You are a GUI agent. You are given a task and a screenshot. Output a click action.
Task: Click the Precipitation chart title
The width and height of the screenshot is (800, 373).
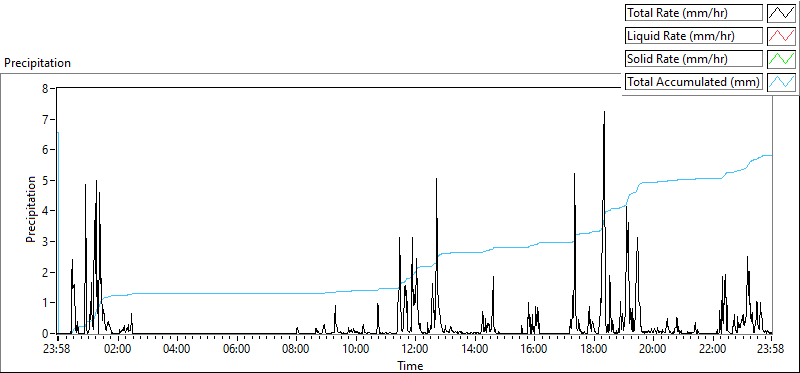pyautogui.click(x=37, y=63)
